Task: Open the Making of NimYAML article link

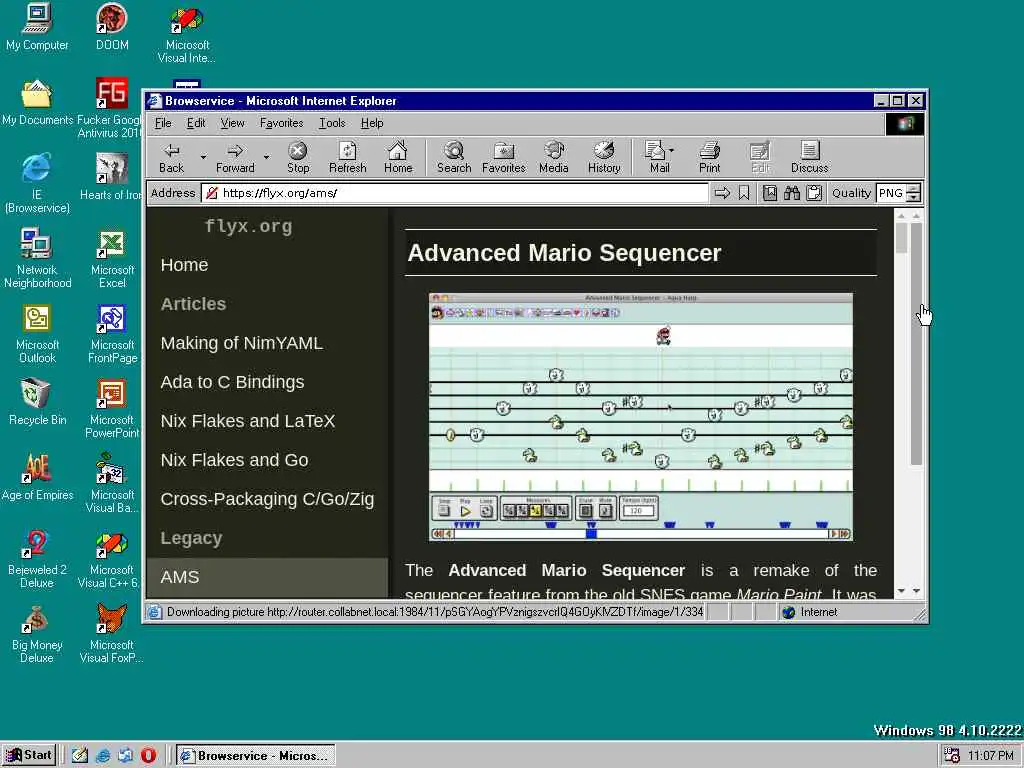Action: (242, 343)
